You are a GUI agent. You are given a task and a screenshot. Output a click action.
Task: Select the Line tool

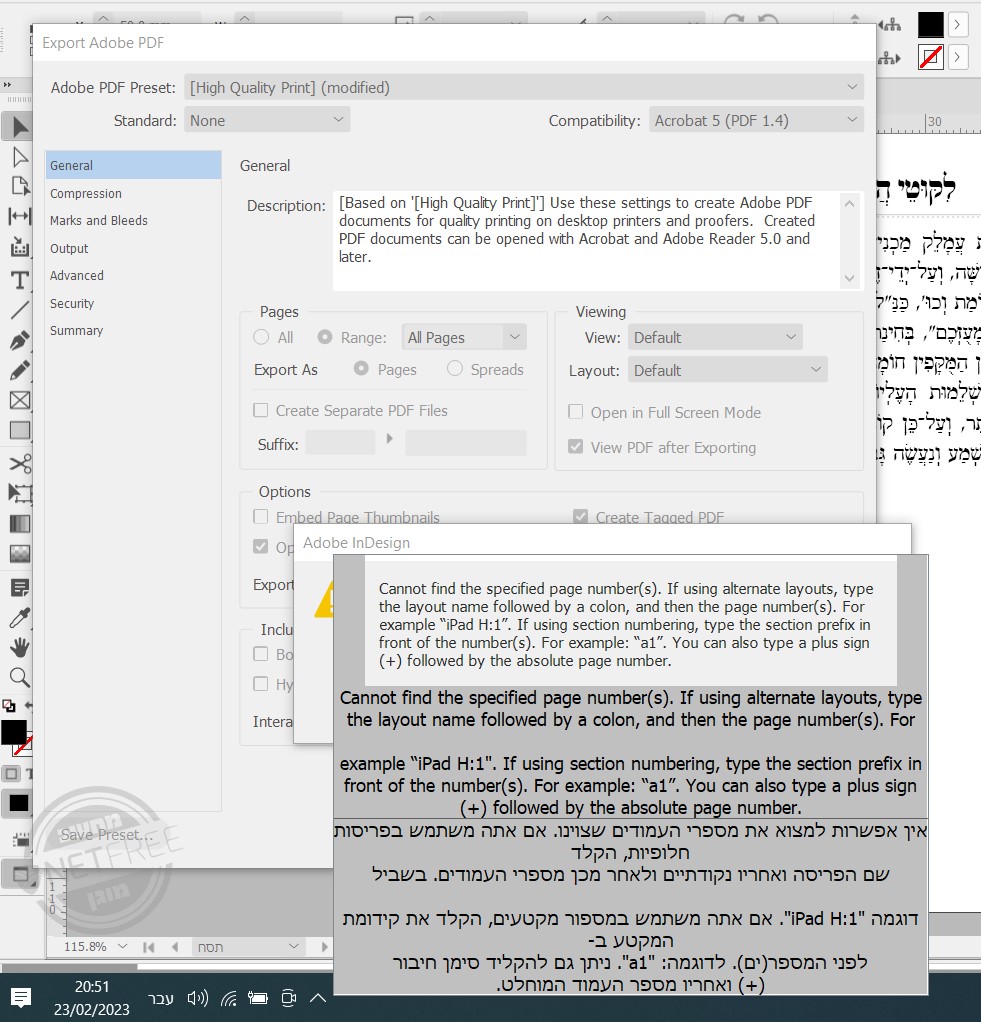click(x=20, y=310)
